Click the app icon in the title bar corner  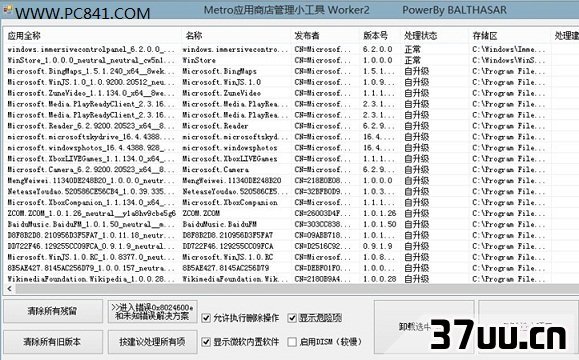[7, 9]
